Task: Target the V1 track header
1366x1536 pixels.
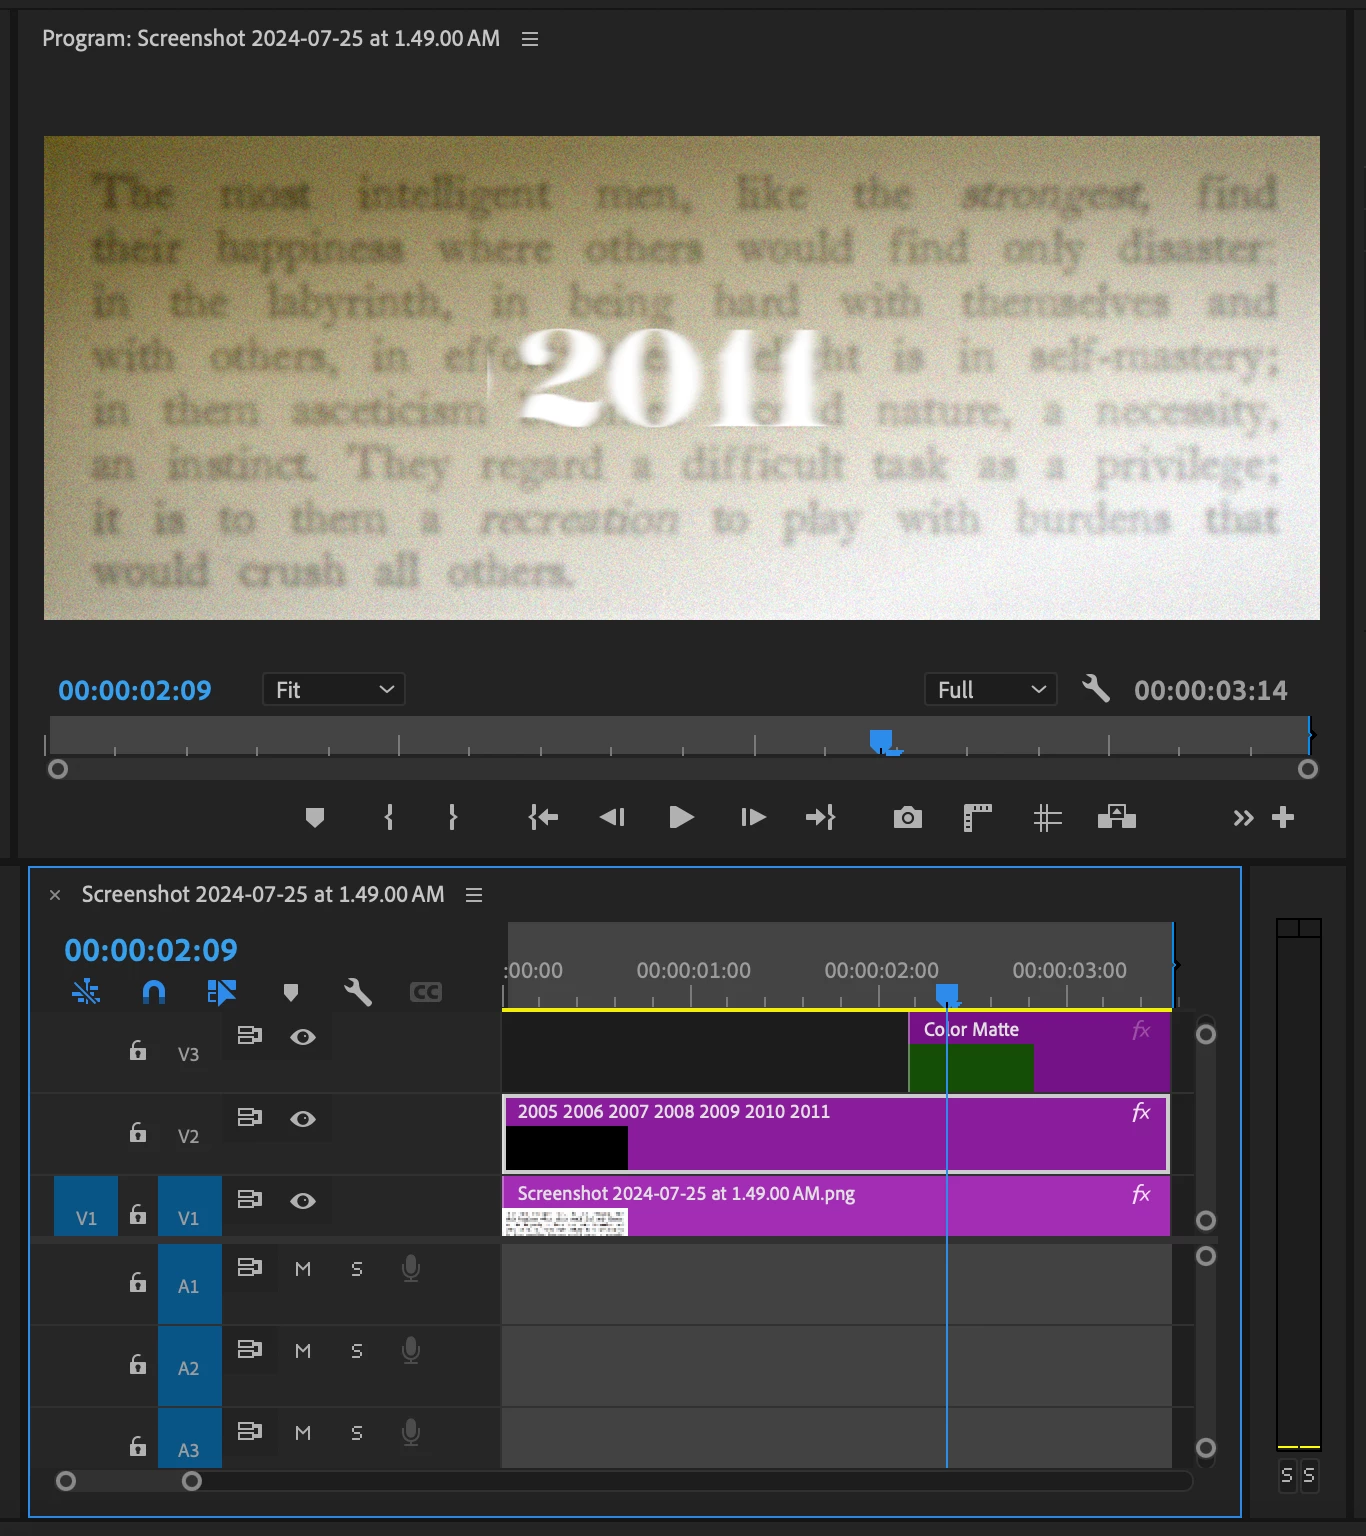Action: click(x=189, y=1206)
